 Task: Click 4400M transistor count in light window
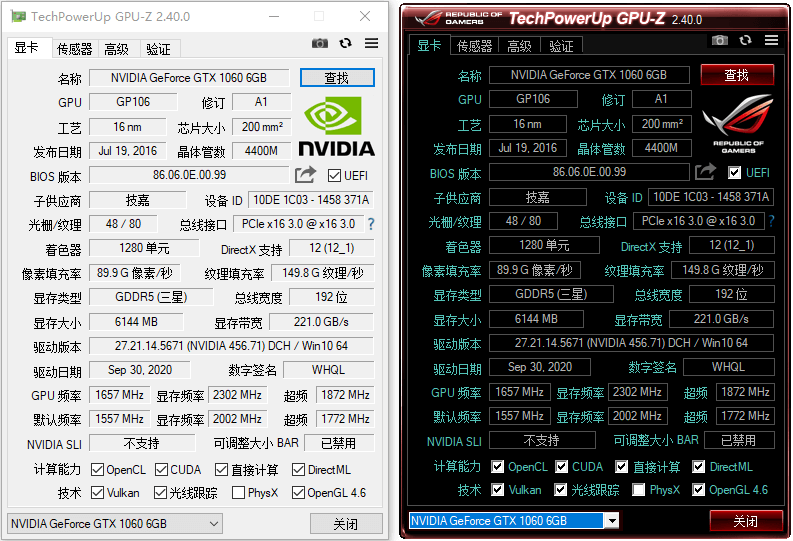[261, 151]
